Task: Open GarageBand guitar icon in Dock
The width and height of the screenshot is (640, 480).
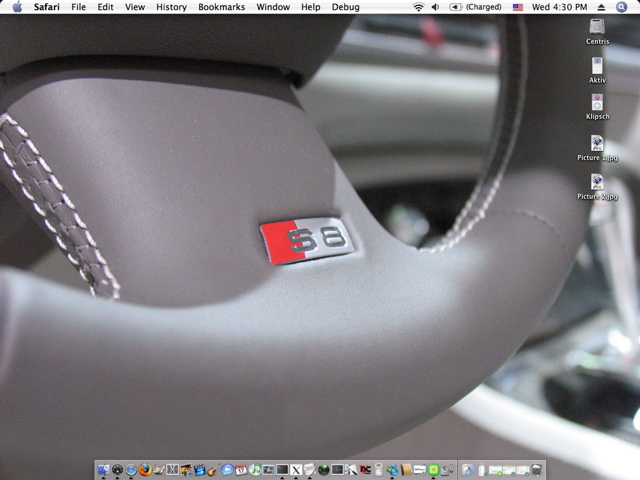Action: [x=213, y=470]
